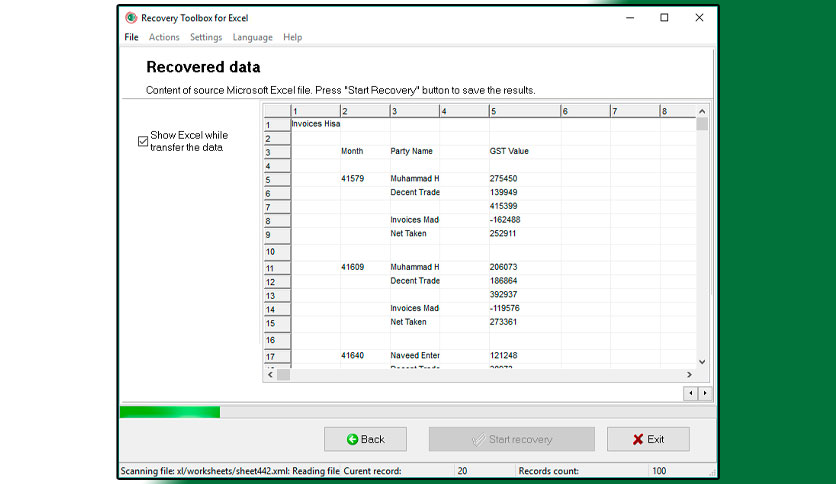Screen dimensions: 836x484
Task: Click the Start recovery button
Action: point(511,439)
